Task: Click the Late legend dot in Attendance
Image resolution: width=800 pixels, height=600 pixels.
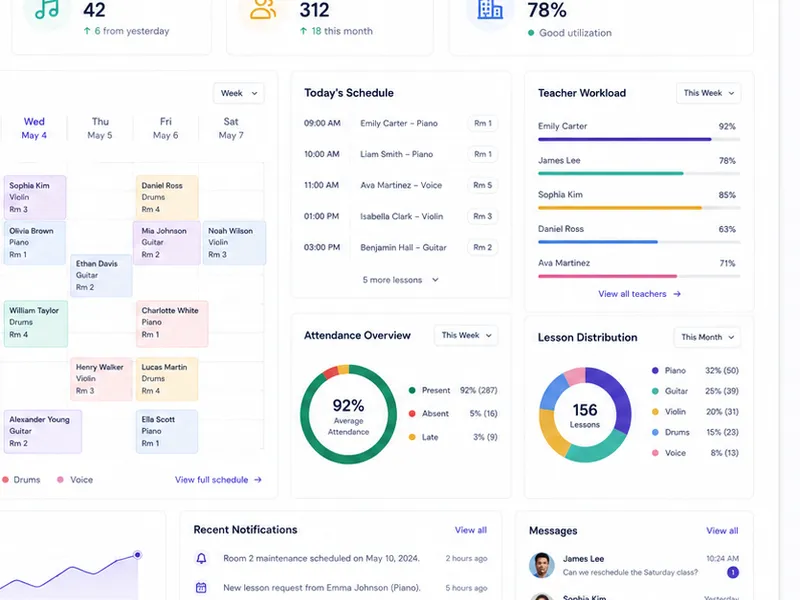Action: (x=412, y=437)
